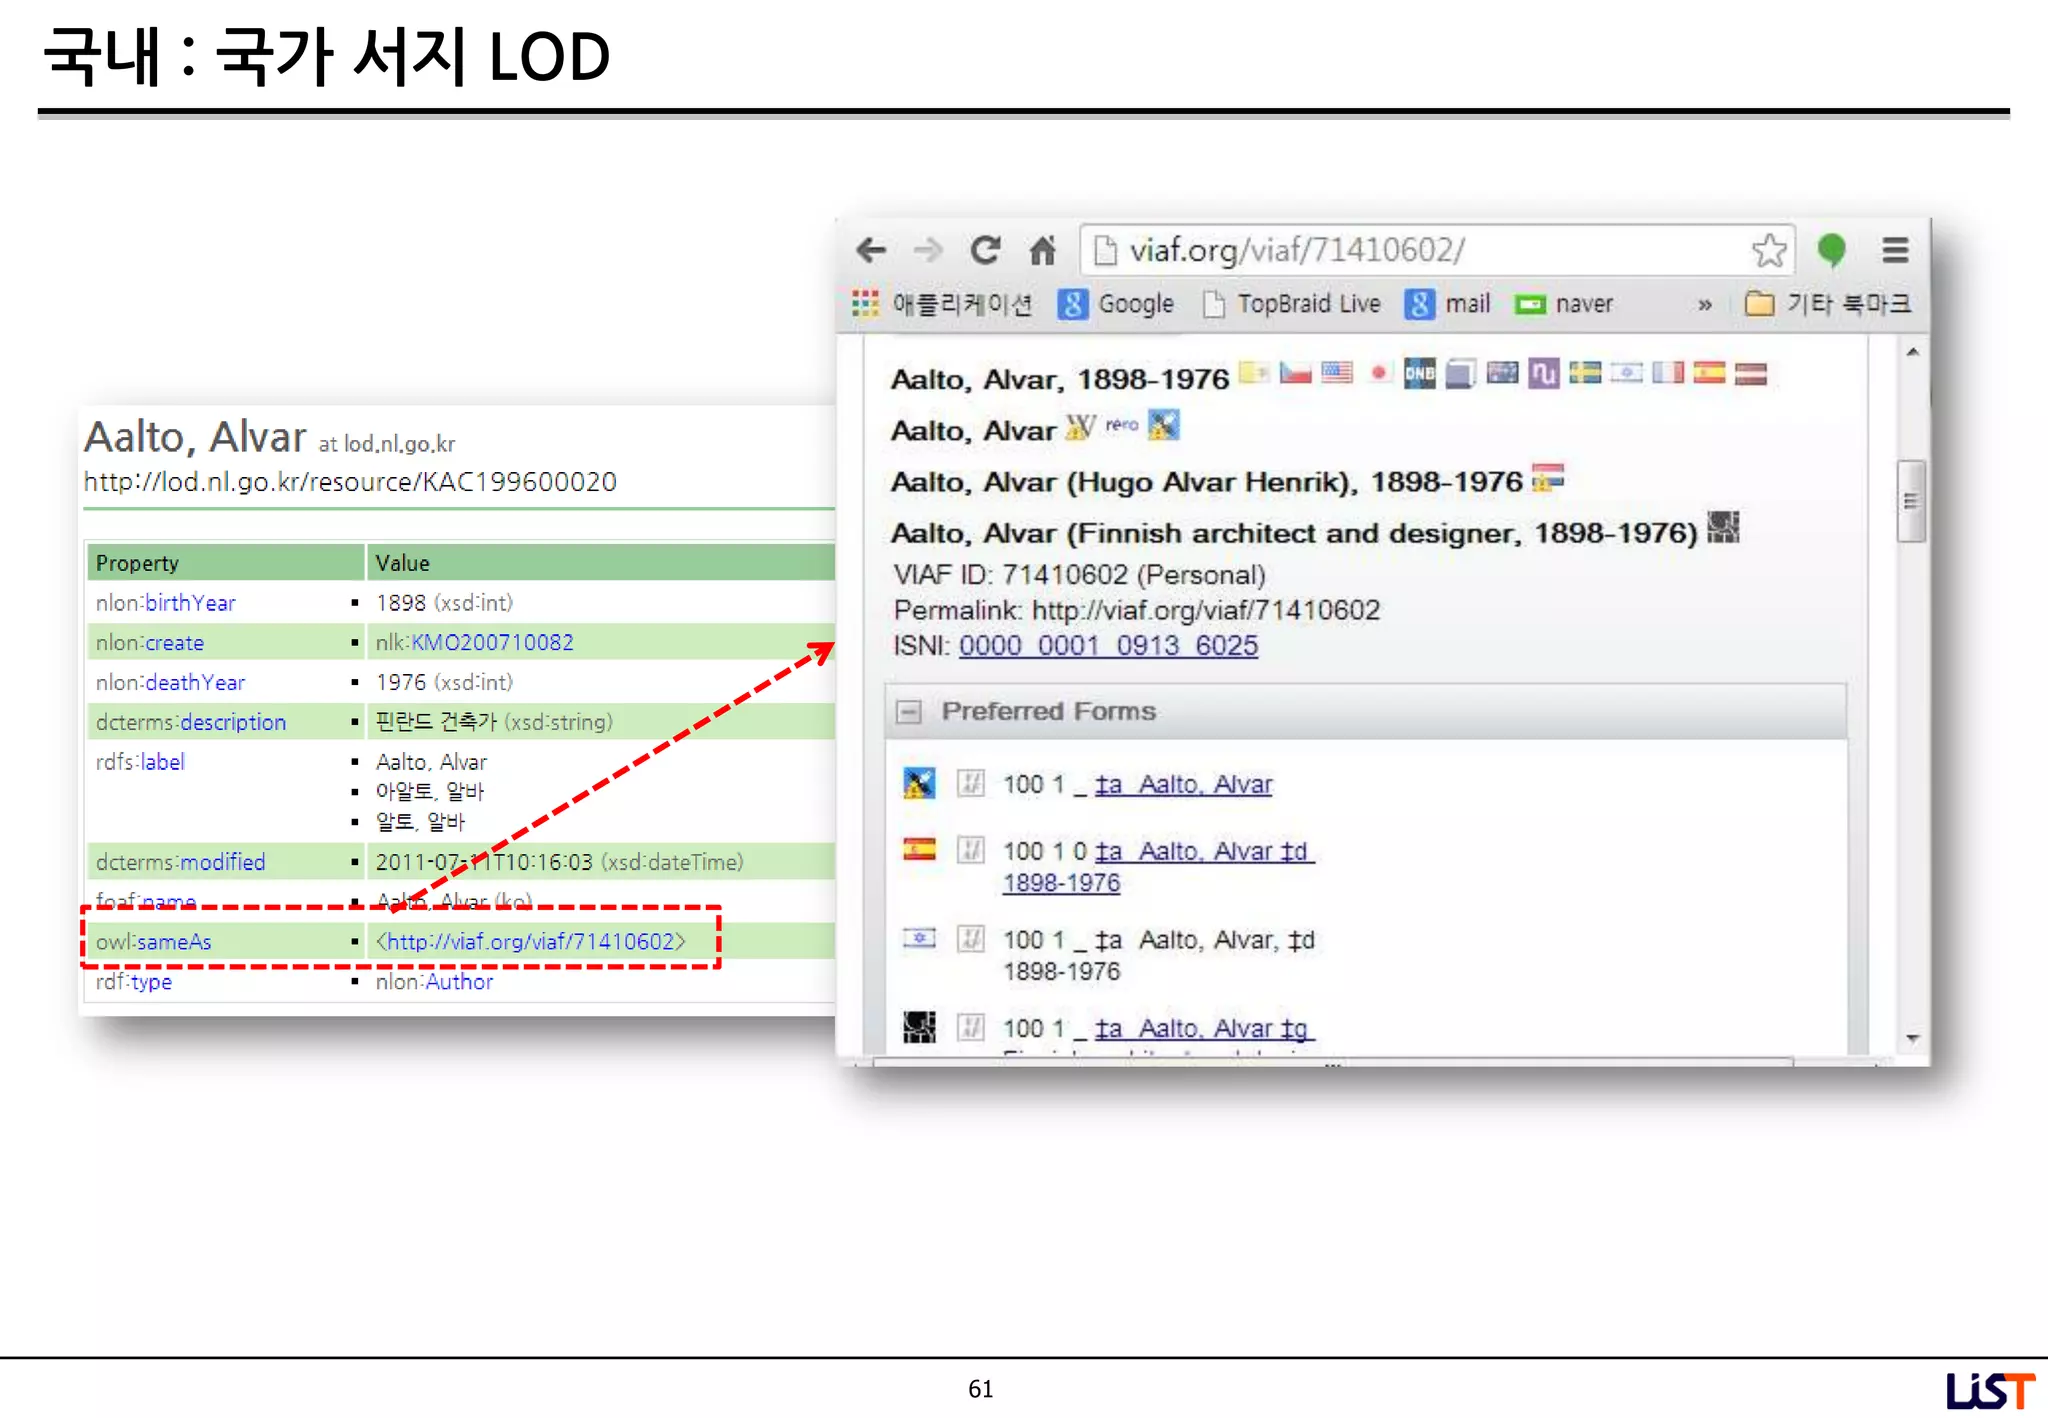Click the Wikipedia icon beside Aalto, Alvar

[x=1080, y=428]
